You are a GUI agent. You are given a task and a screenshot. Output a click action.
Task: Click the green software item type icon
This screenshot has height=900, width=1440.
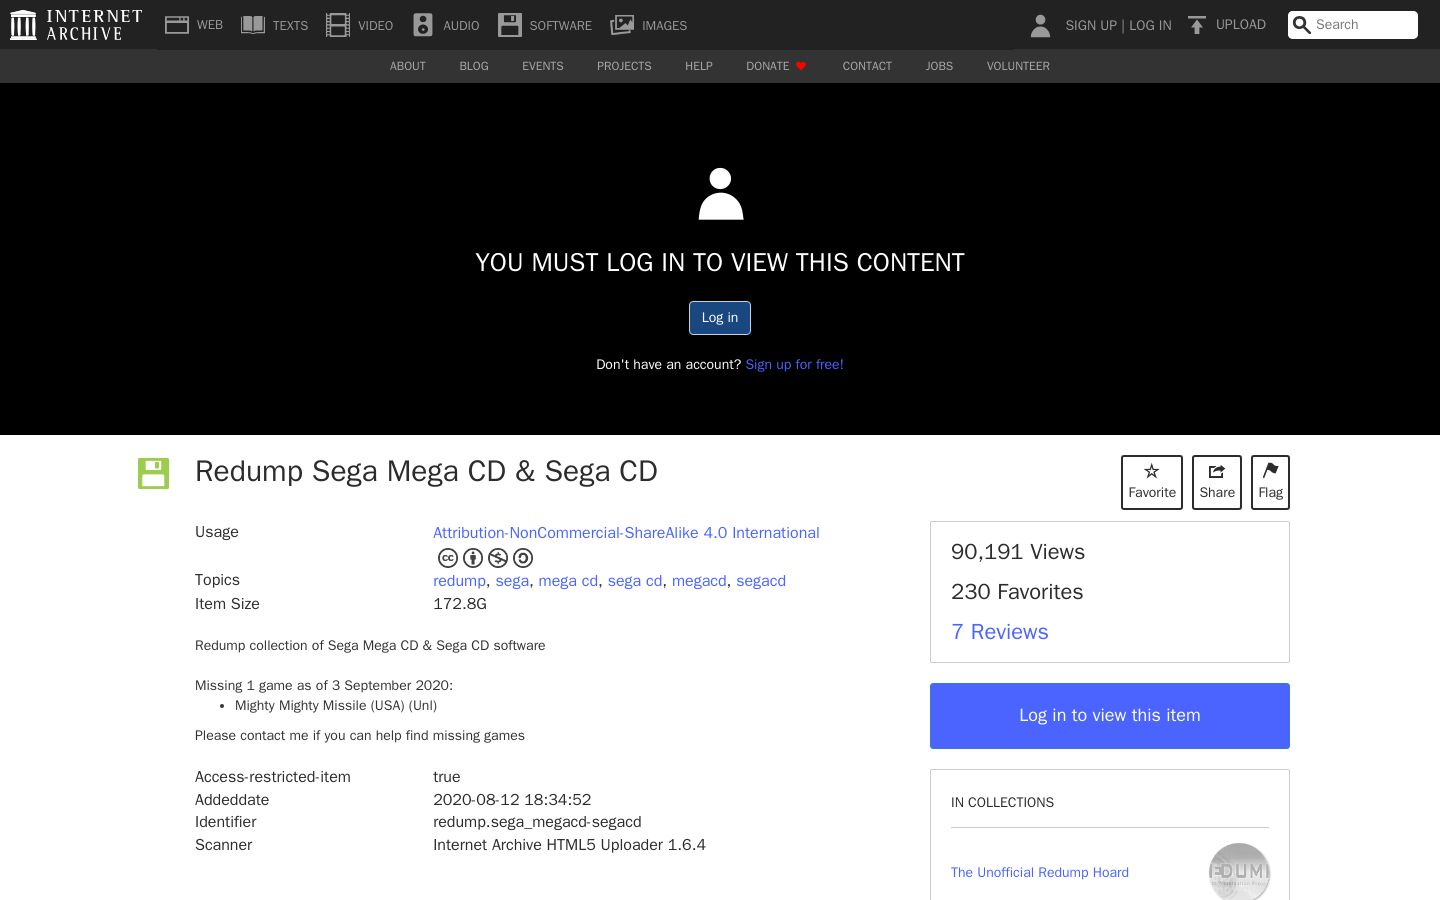pyautogui.click(x=153, y=473)
